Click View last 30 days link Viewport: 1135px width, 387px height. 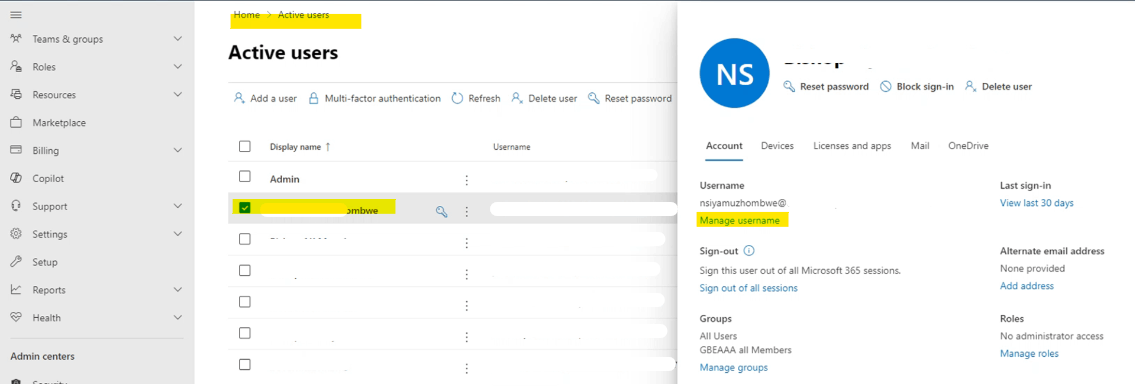[x=1037, y=203]
